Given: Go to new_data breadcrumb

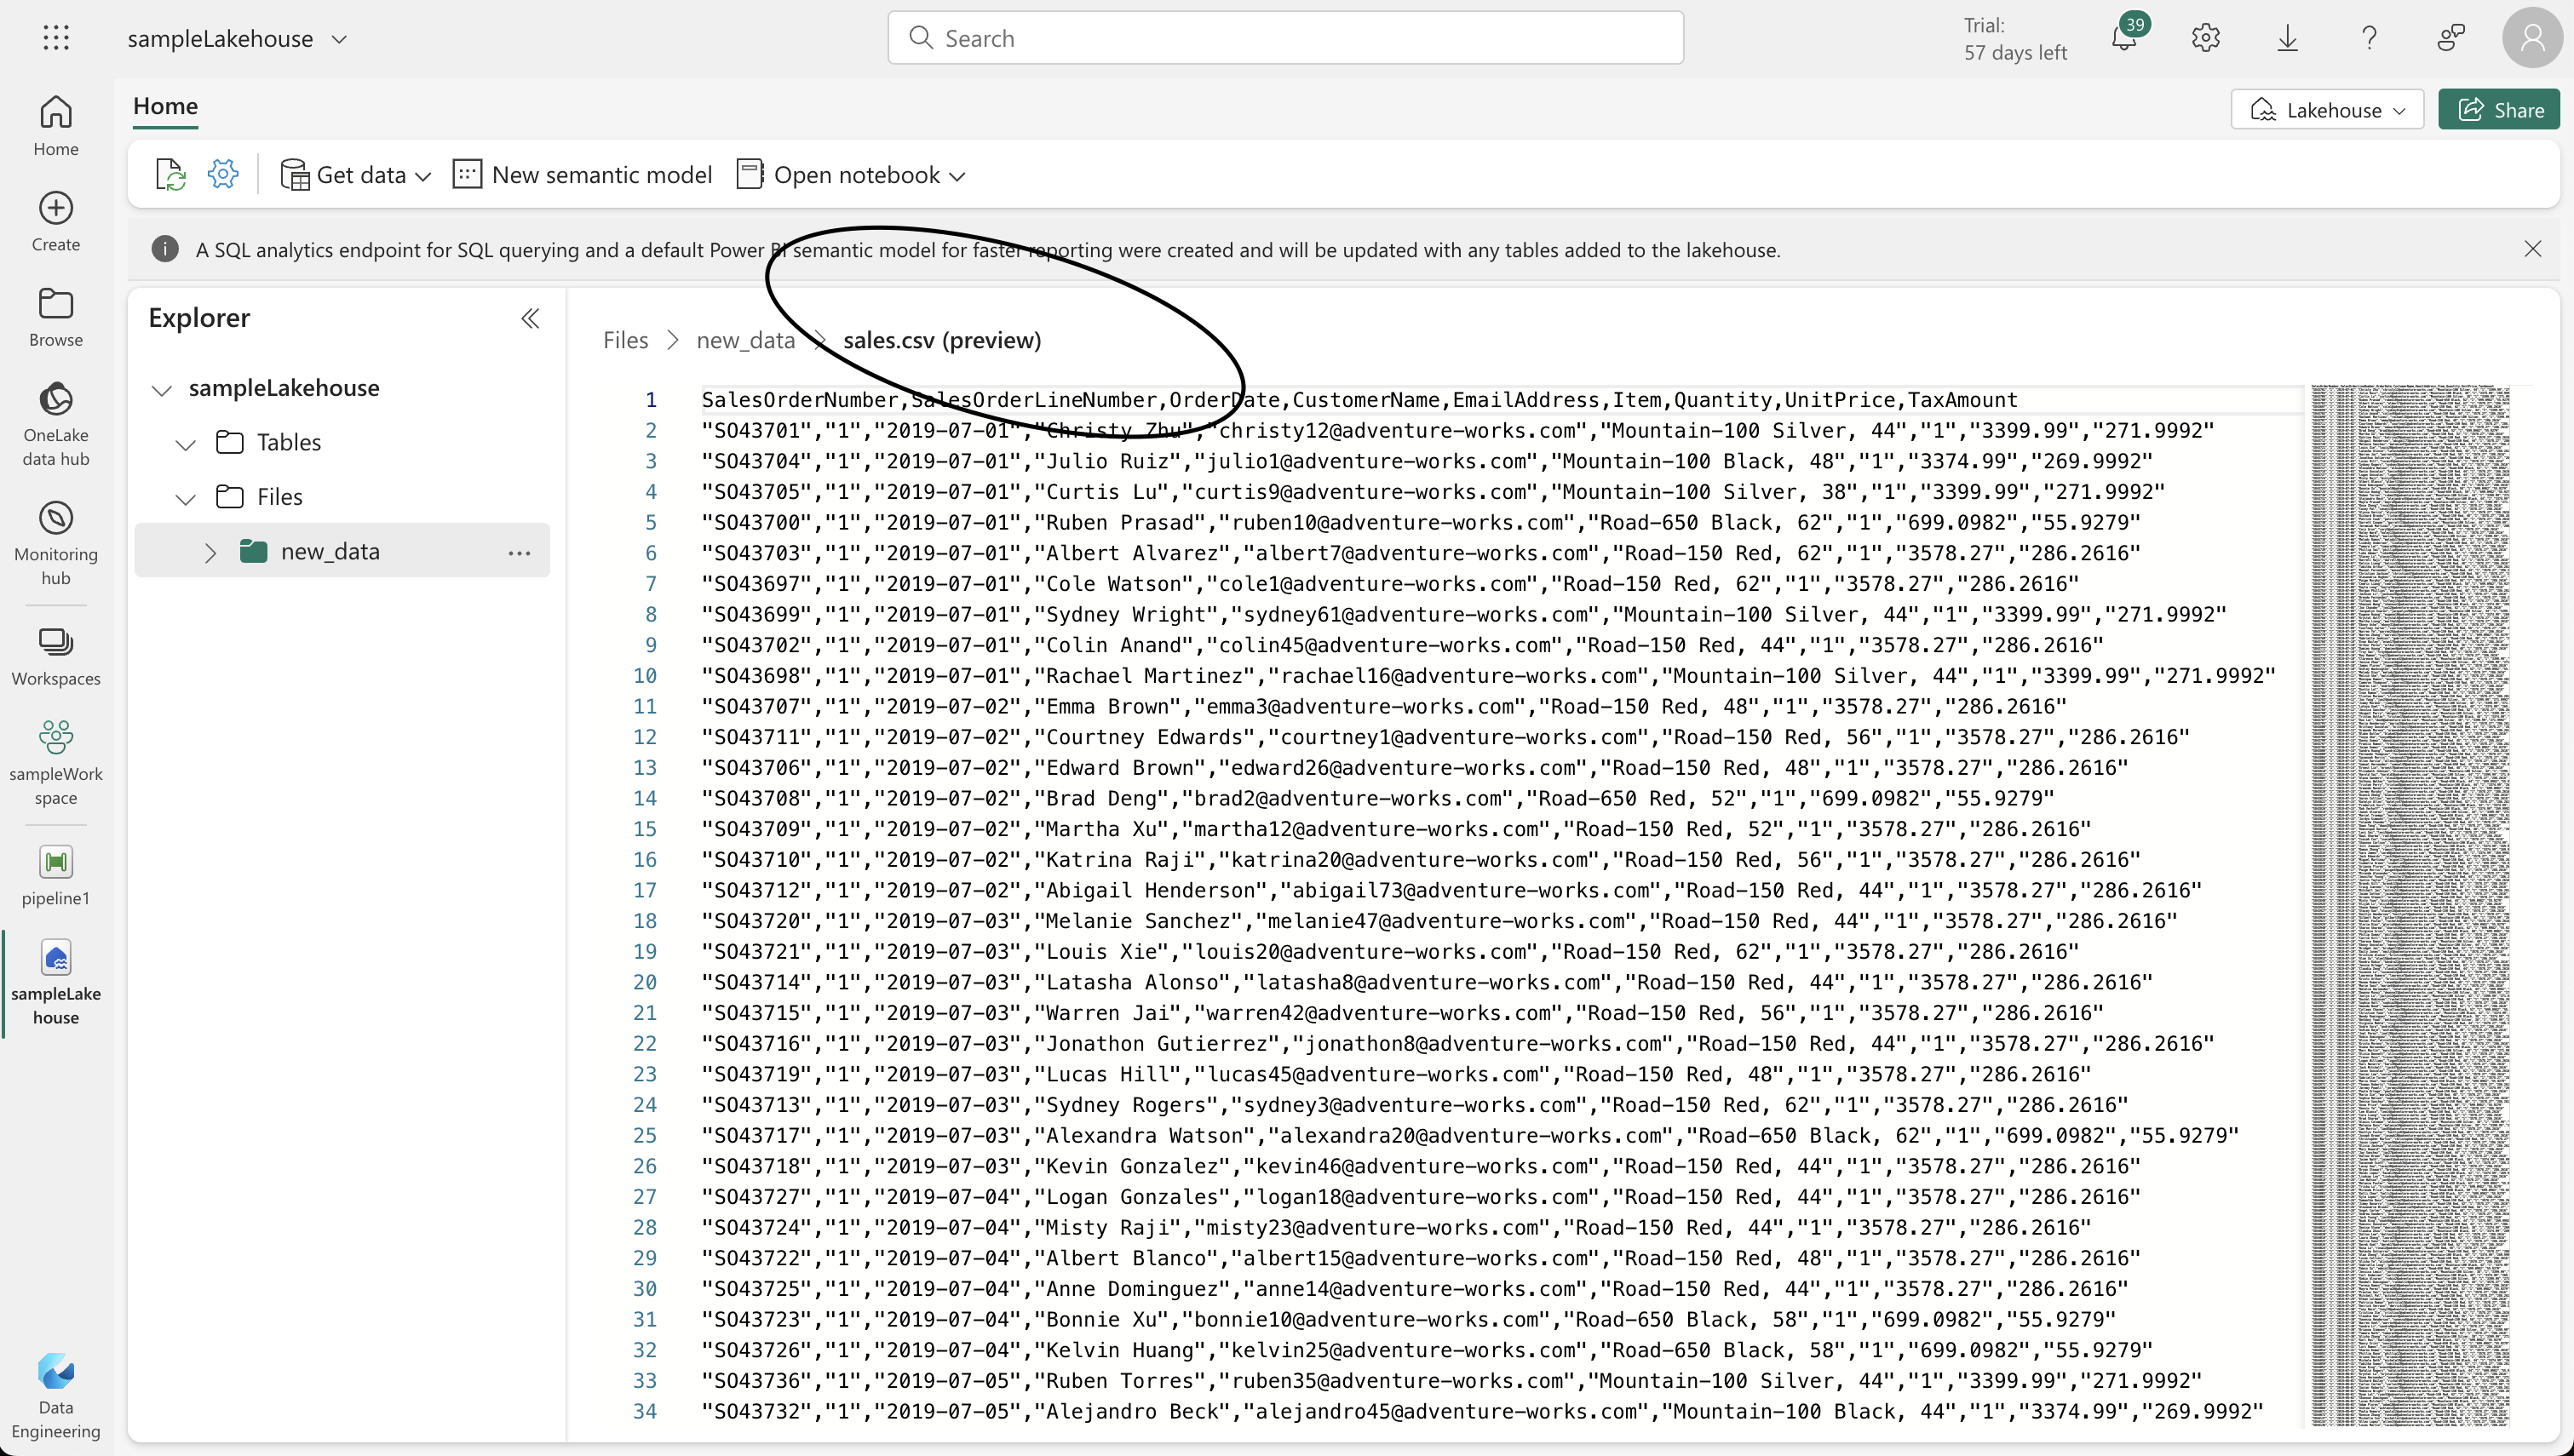Looking at the screenshot, I should pyautogui.click(x=746, y=340).
